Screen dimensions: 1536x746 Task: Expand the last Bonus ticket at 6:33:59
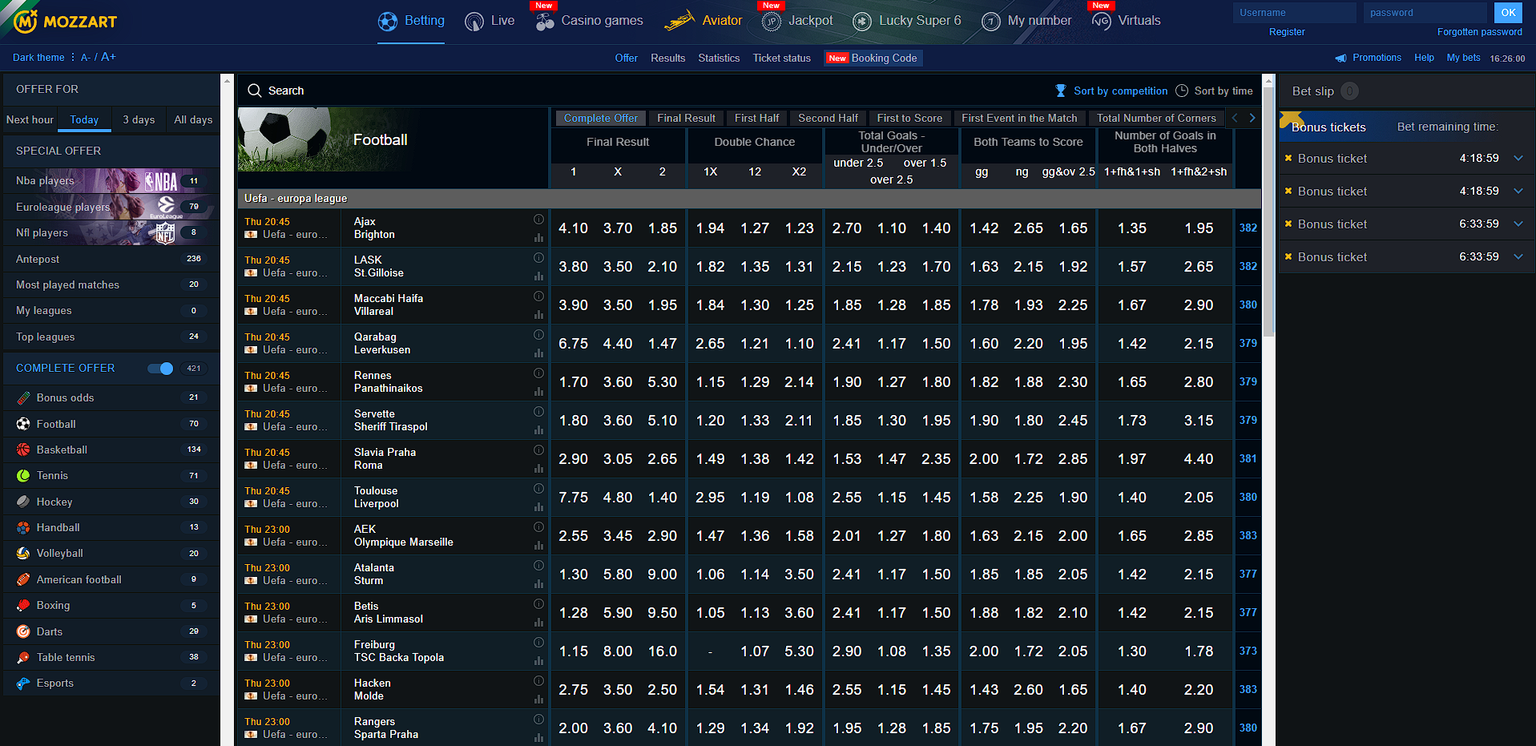[1518, 257]
